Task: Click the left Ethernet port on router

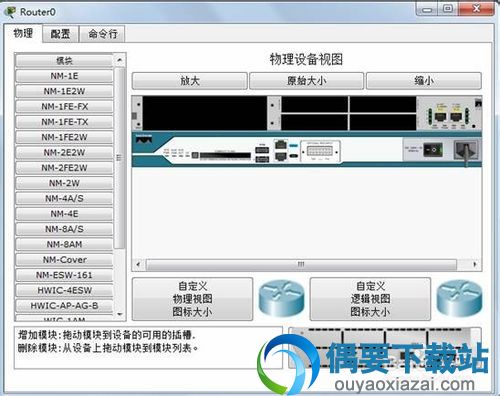Action: (x=440, y=117)
